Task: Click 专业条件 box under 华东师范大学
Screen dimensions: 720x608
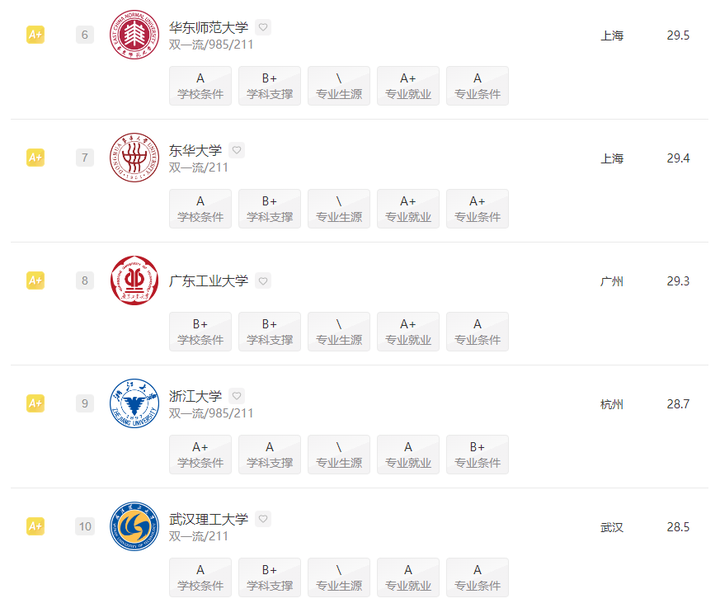Action: 477,86
